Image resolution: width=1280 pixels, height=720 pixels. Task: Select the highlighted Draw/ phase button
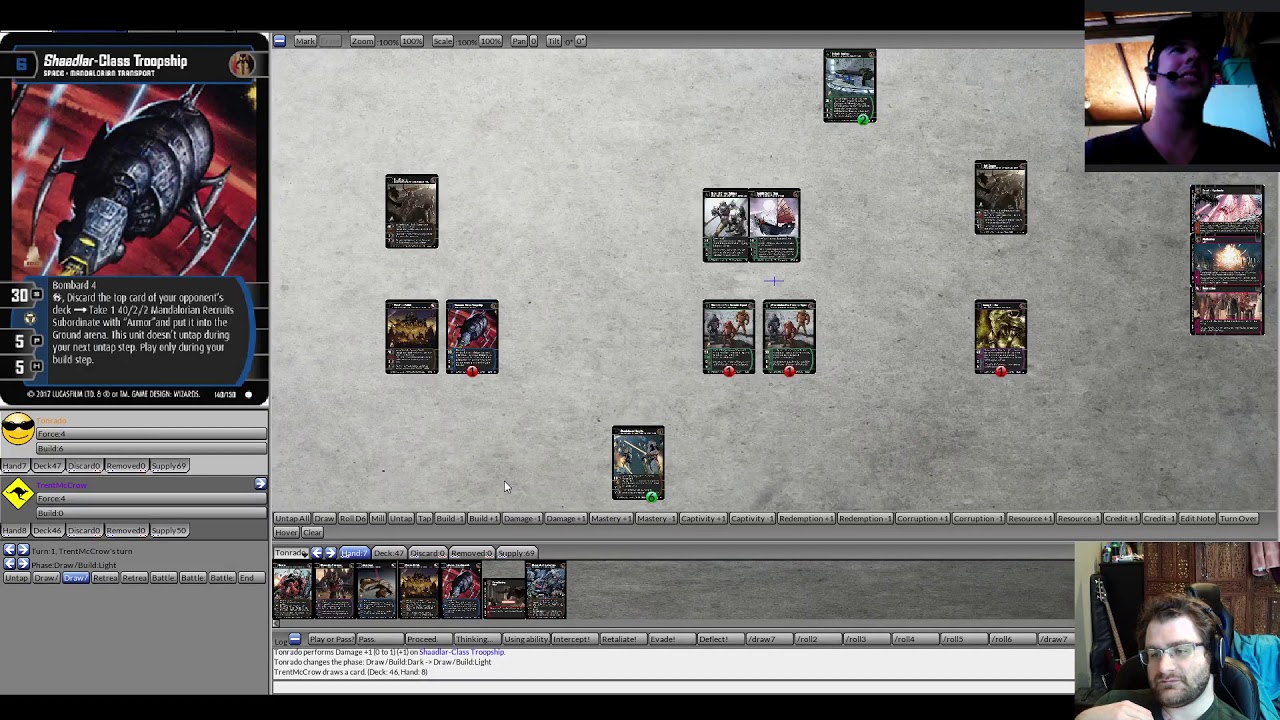point(76,578)
